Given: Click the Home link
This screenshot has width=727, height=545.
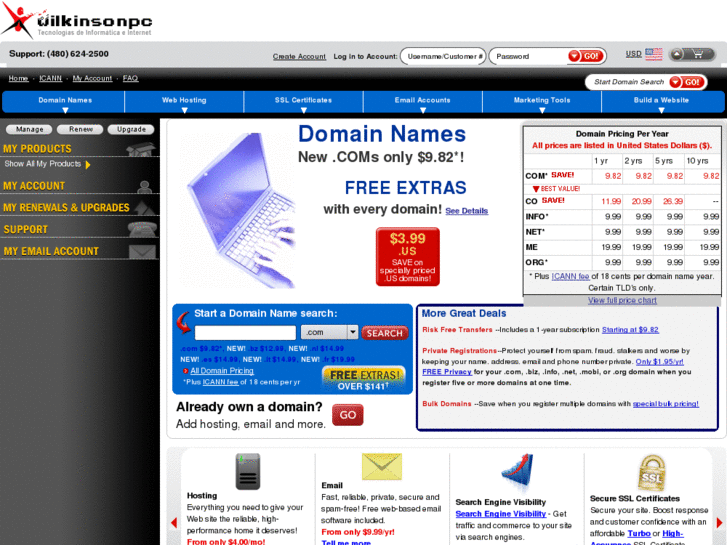Looking at the screenshot, I should click(x=18, y=78).
